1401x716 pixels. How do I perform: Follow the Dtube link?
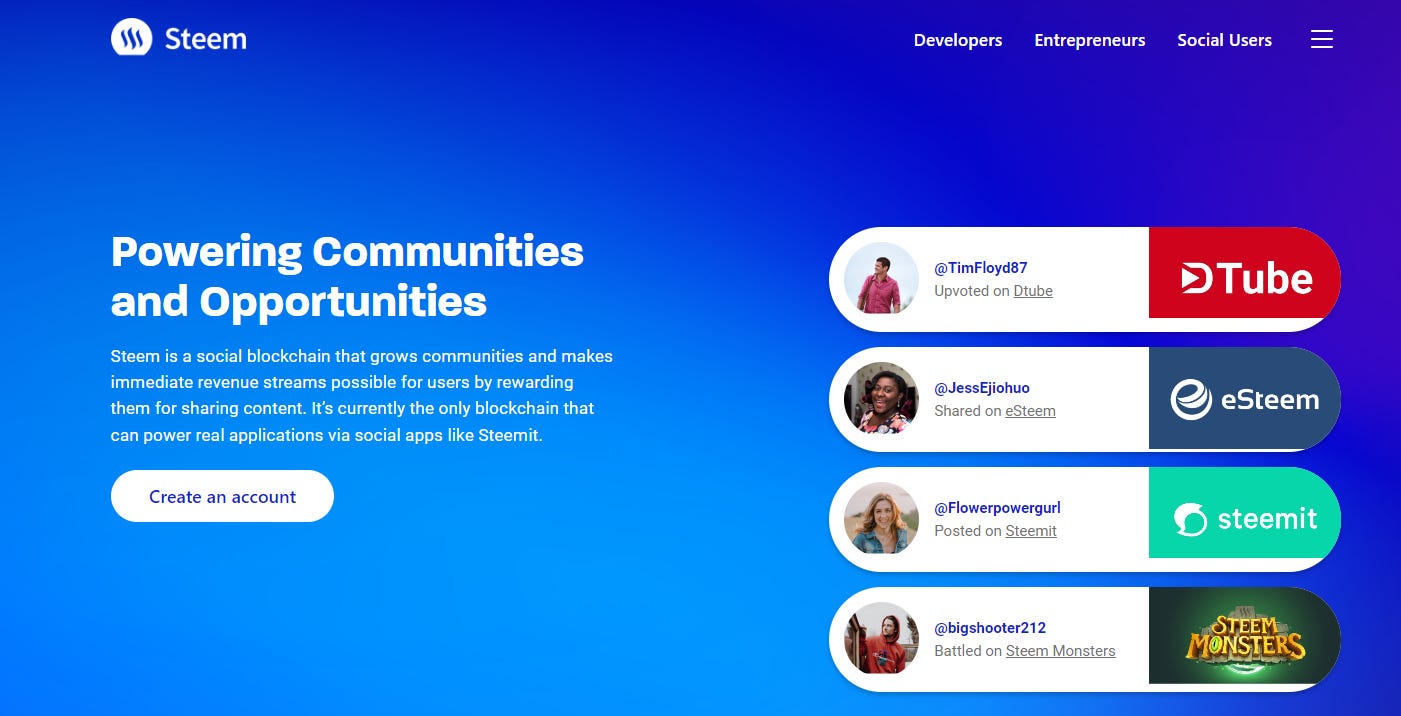[x=1033, y=291]
